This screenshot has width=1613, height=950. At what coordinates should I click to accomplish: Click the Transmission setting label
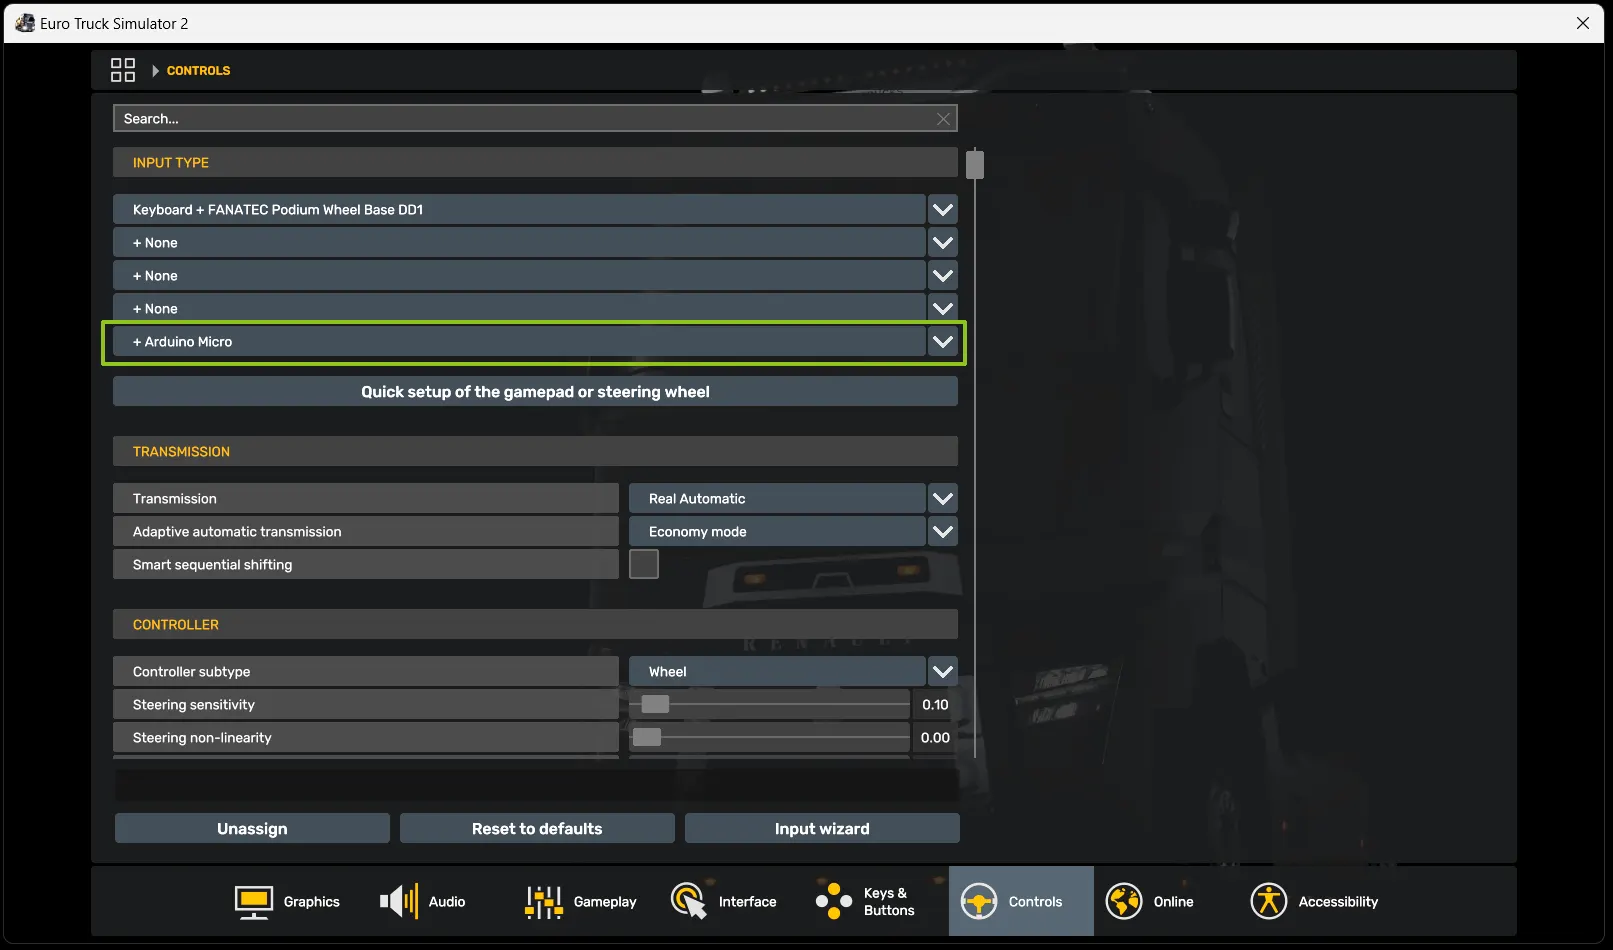coord(366,499)
